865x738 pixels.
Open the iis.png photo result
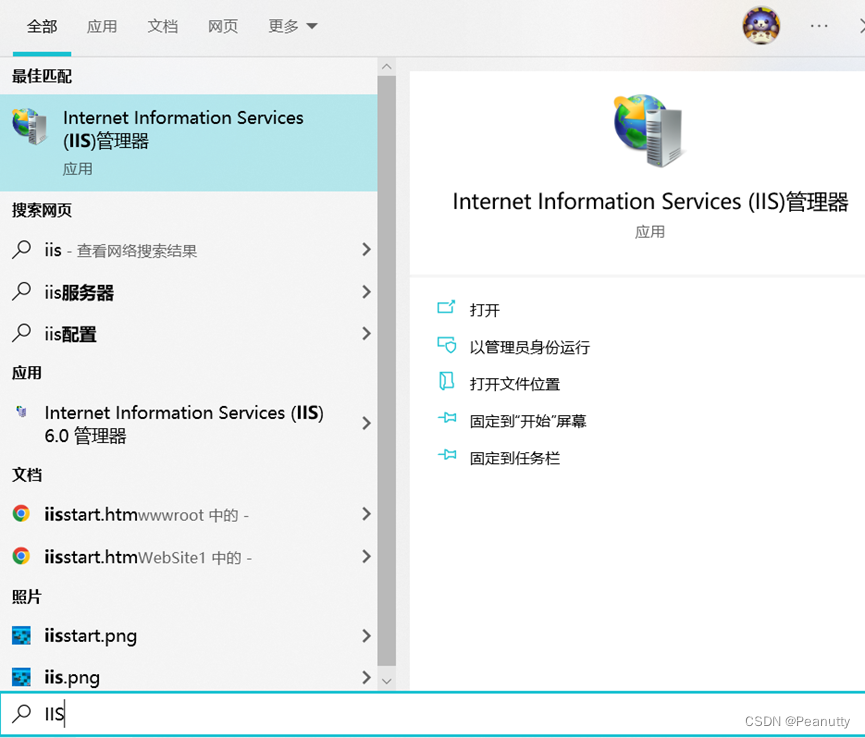point(189,677)
